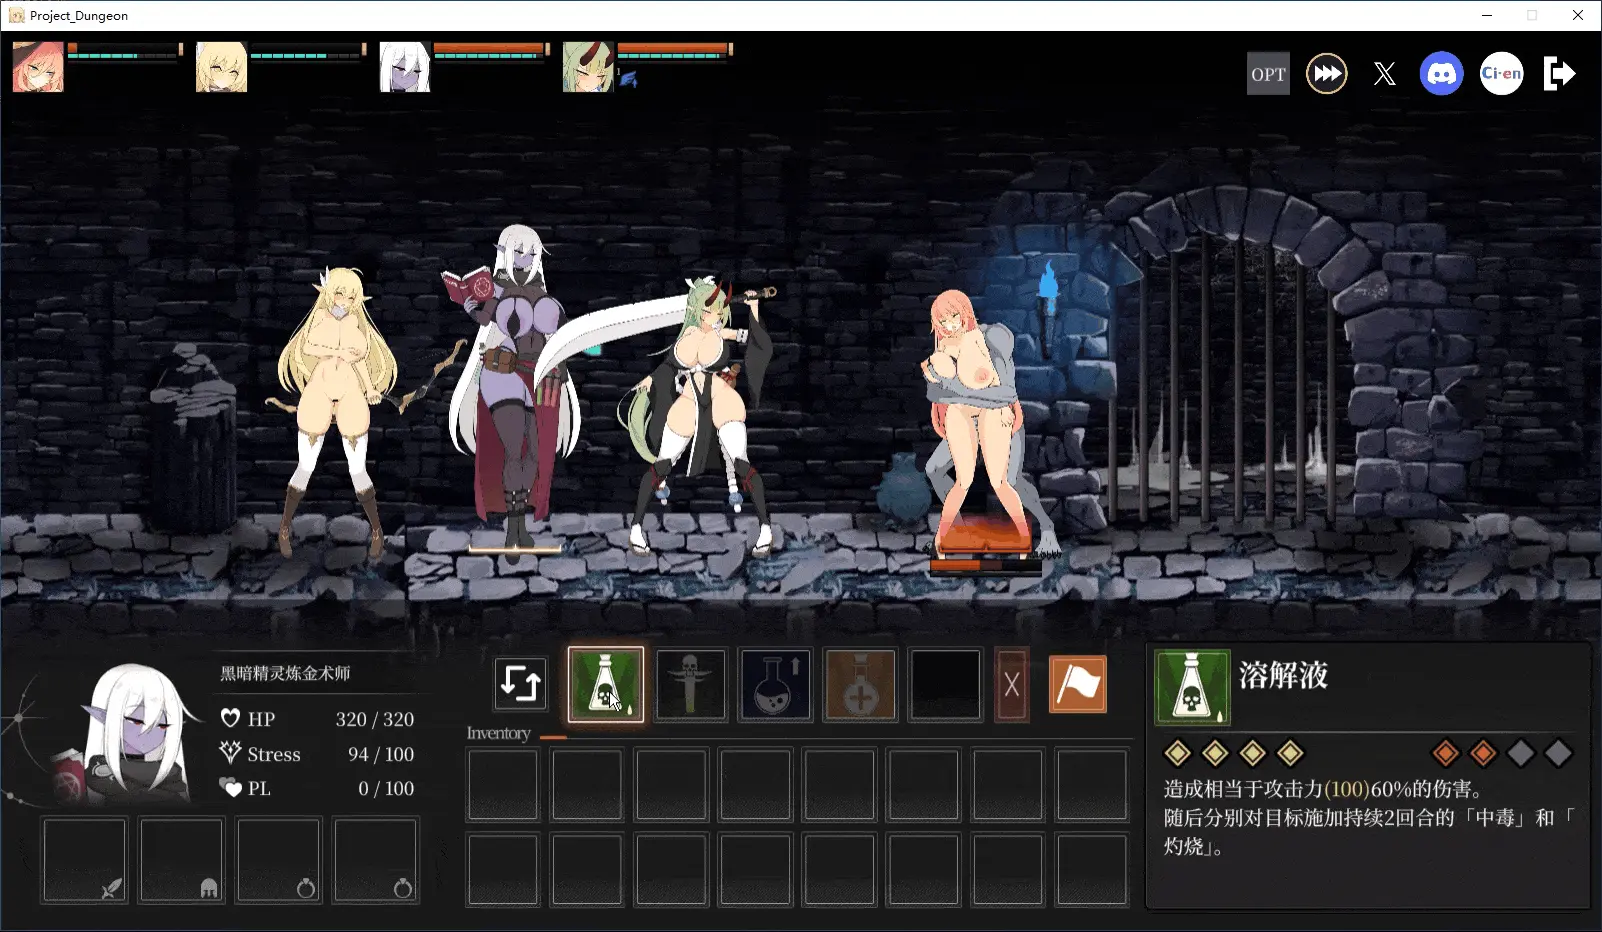Click the HP 320 / 320 value
1602x932 pixels.
(x=374, y=719)
